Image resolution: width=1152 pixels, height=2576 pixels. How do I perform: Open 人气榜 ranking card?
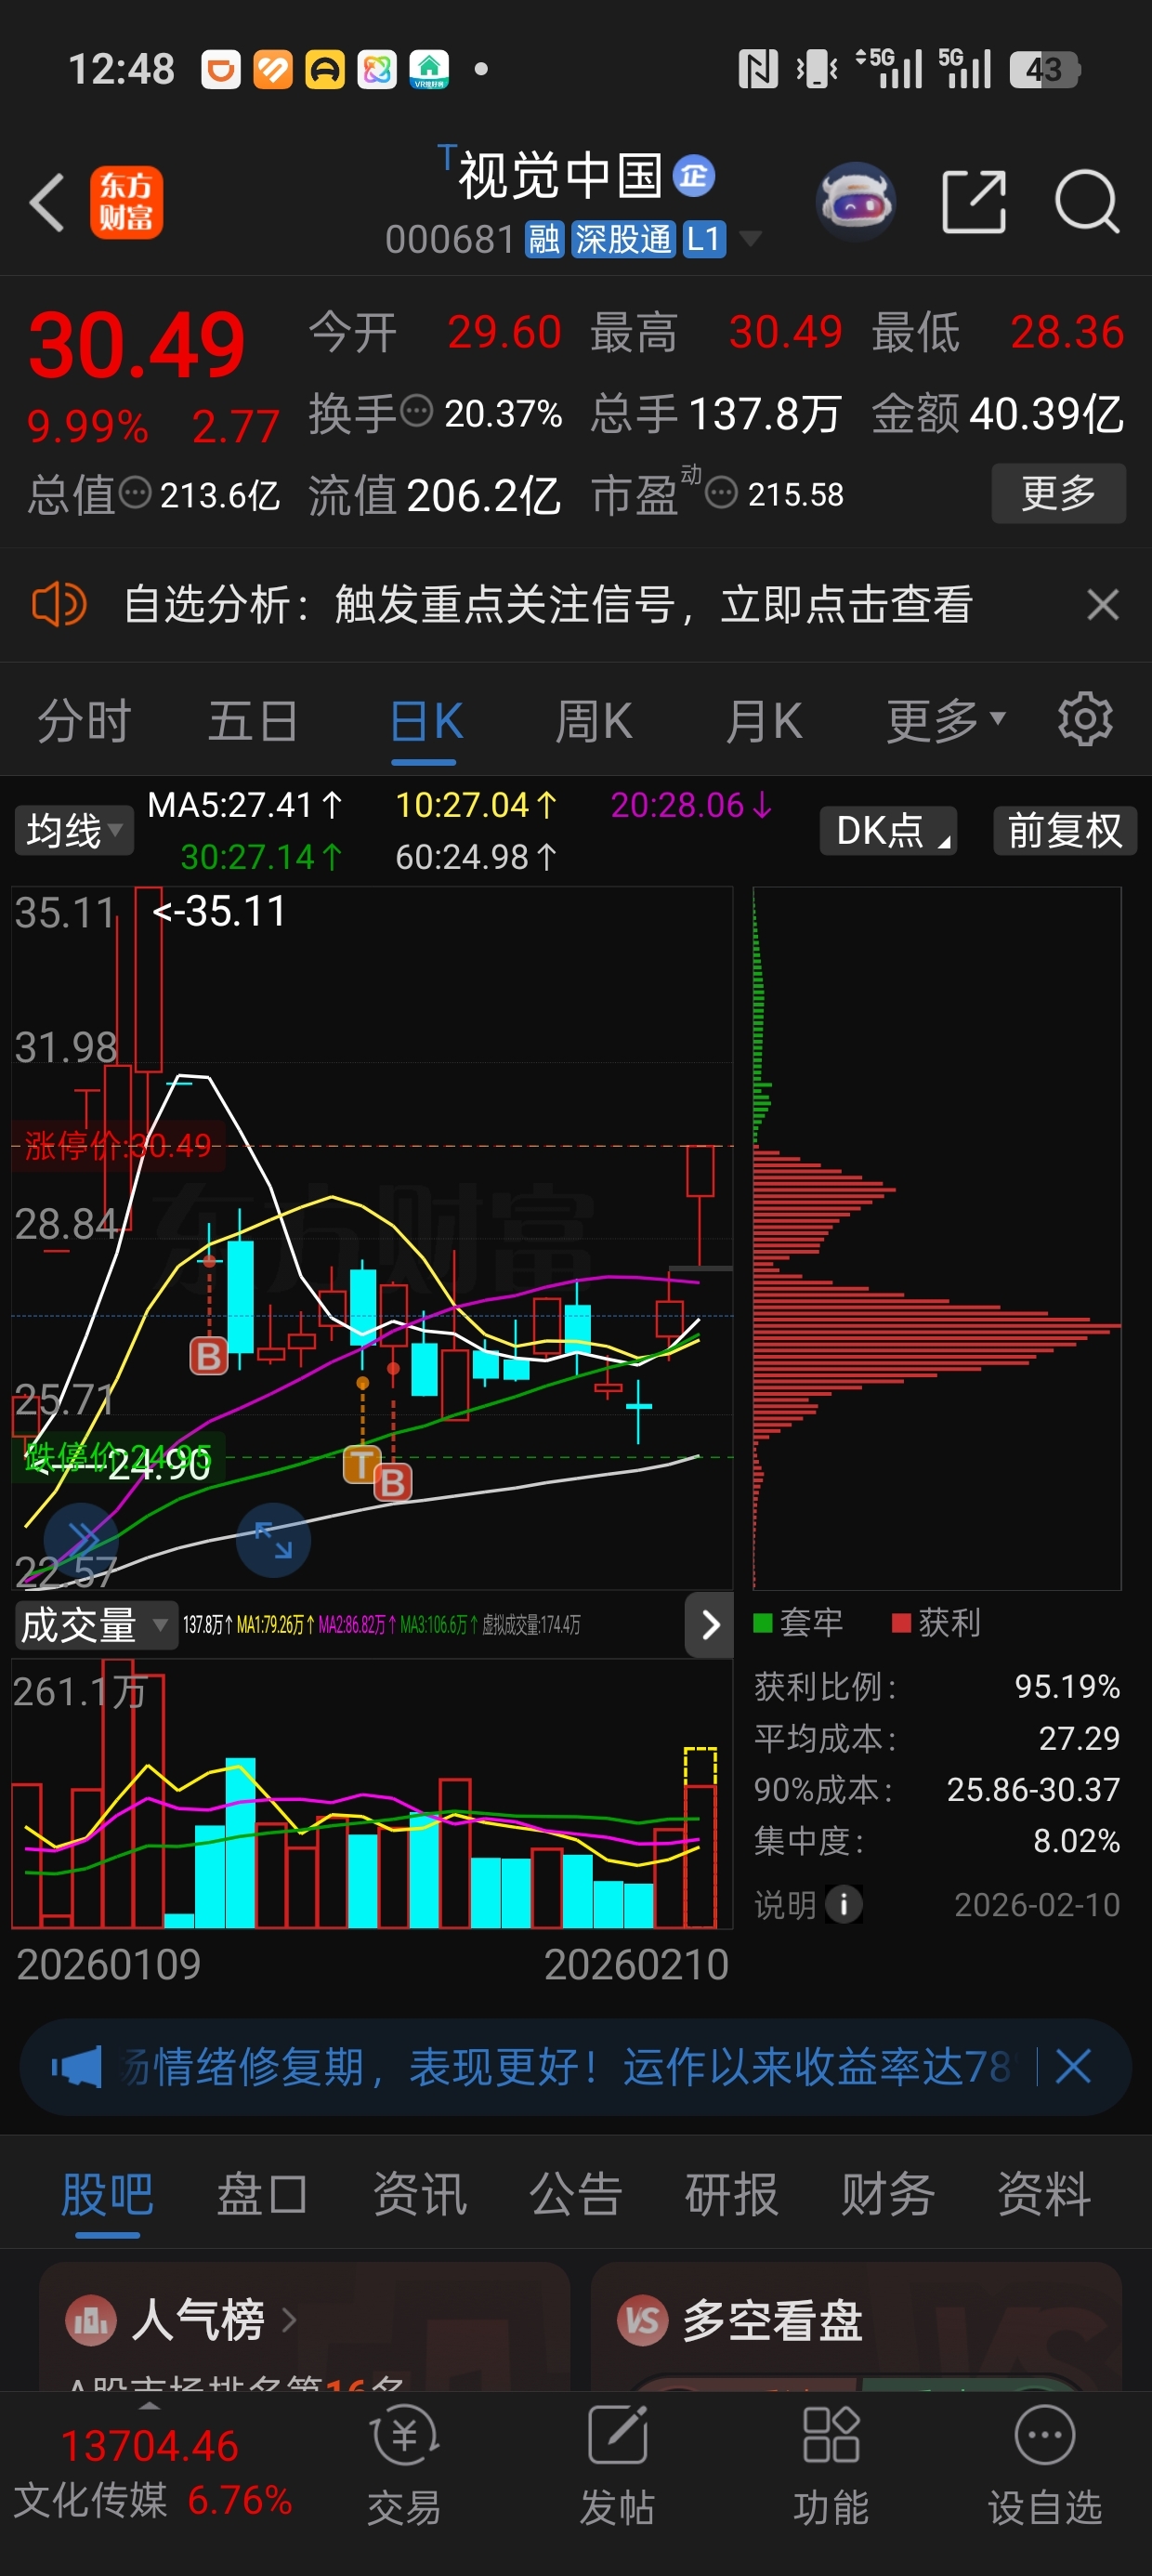tap(304, 2326)
